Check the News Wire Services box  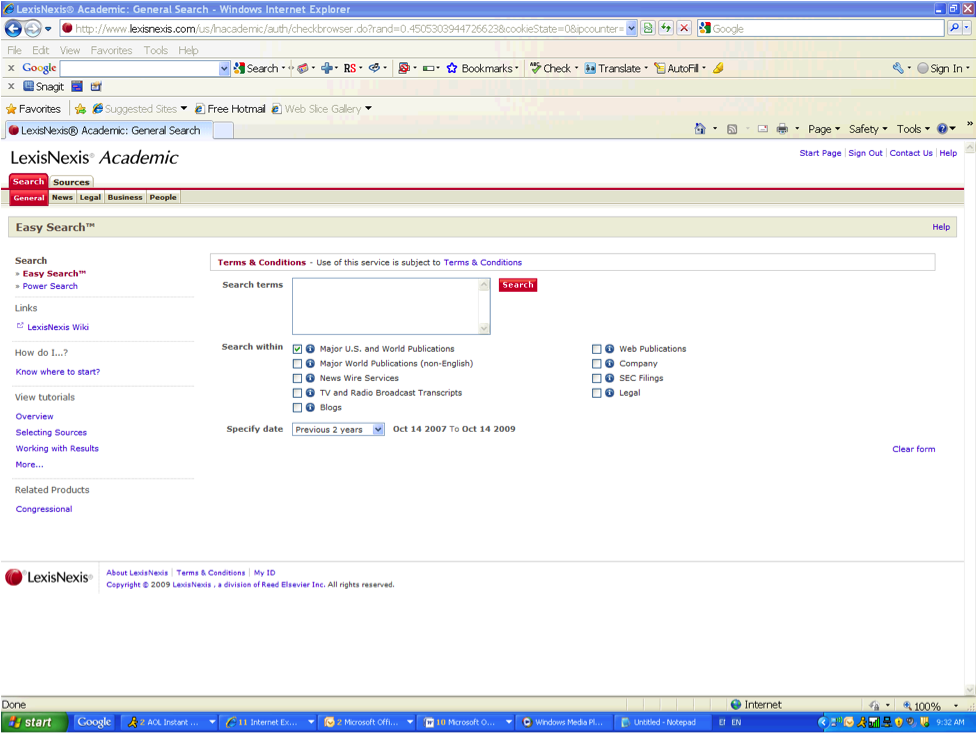(297, 378)
